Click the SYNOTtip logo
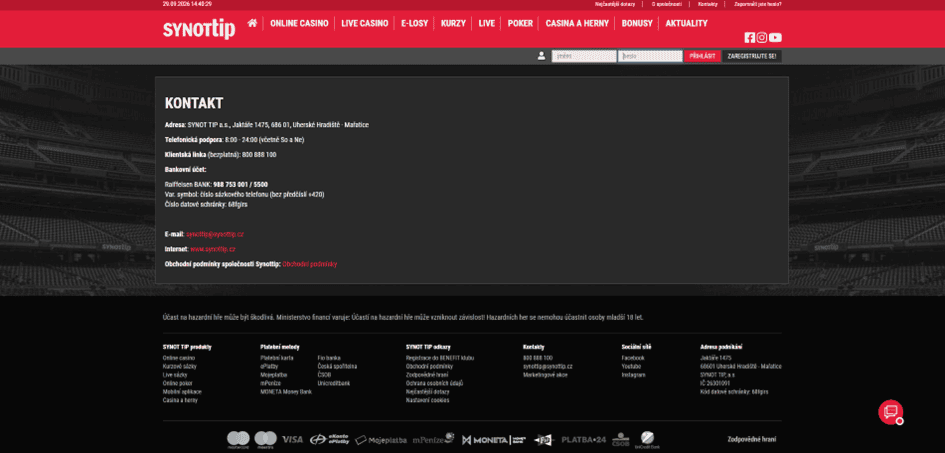 pos(199,29)
